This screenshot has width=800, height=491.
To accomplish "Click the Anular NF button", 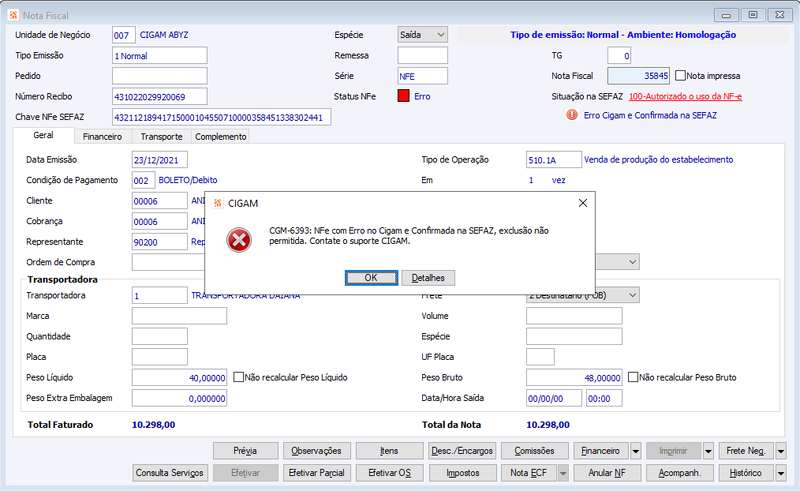I will coord(607,473).
